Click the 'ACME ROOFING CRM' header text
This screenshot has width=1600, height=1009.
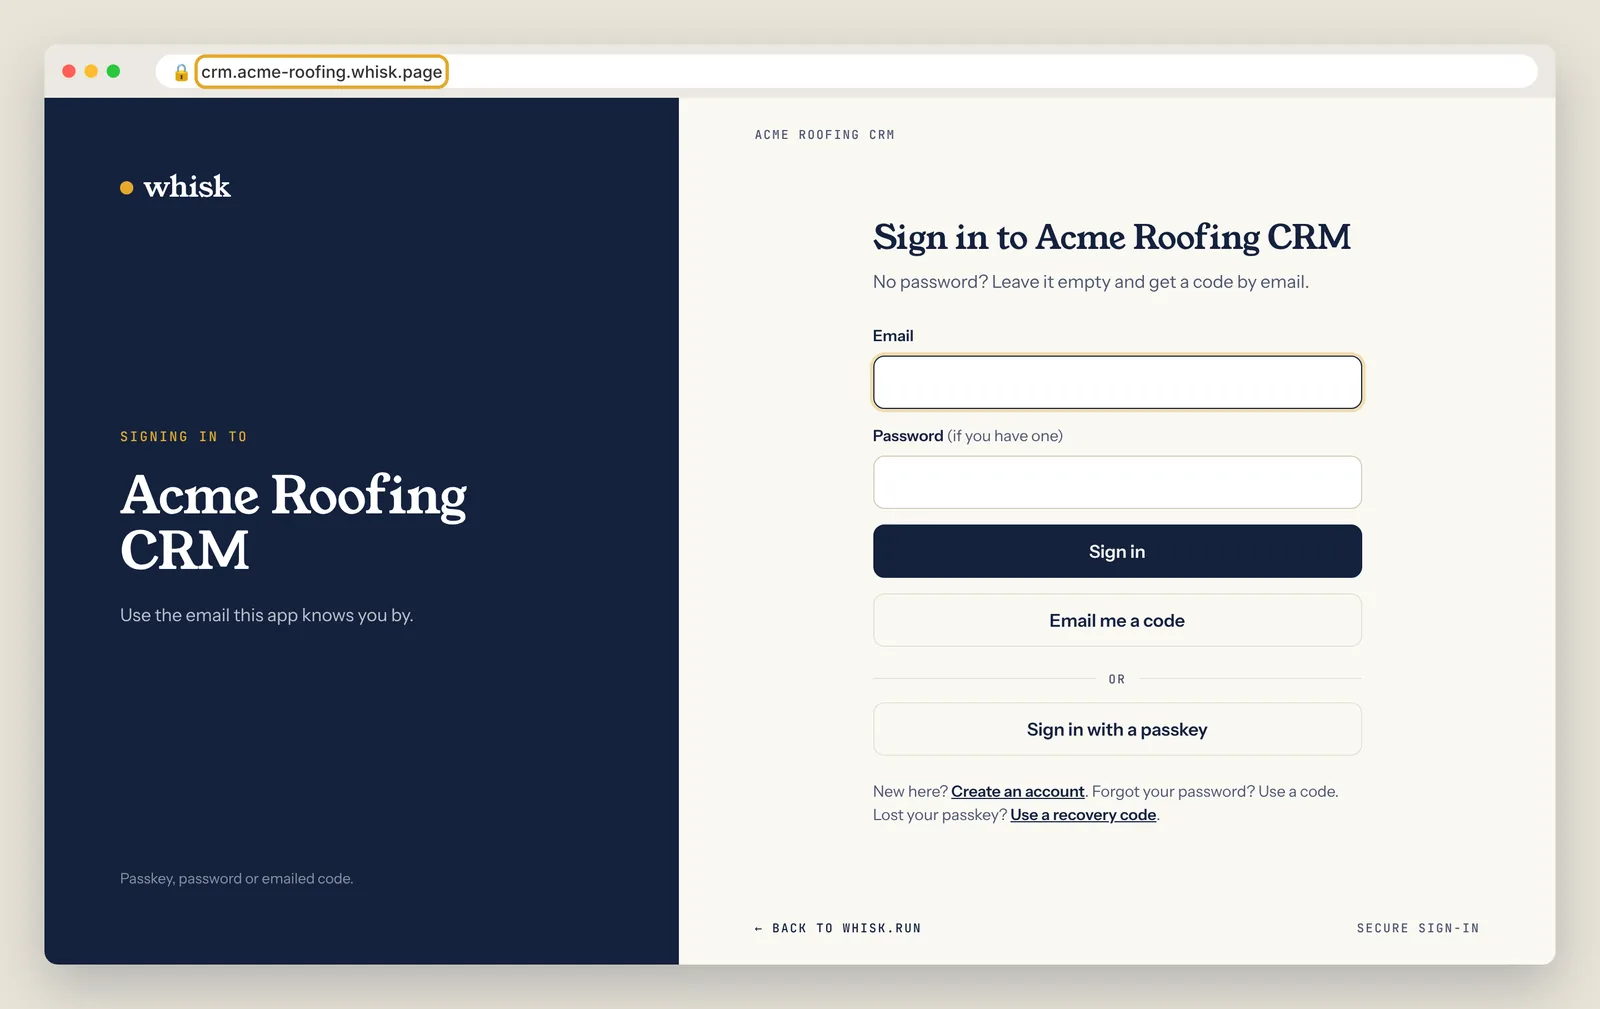[824, 135]
